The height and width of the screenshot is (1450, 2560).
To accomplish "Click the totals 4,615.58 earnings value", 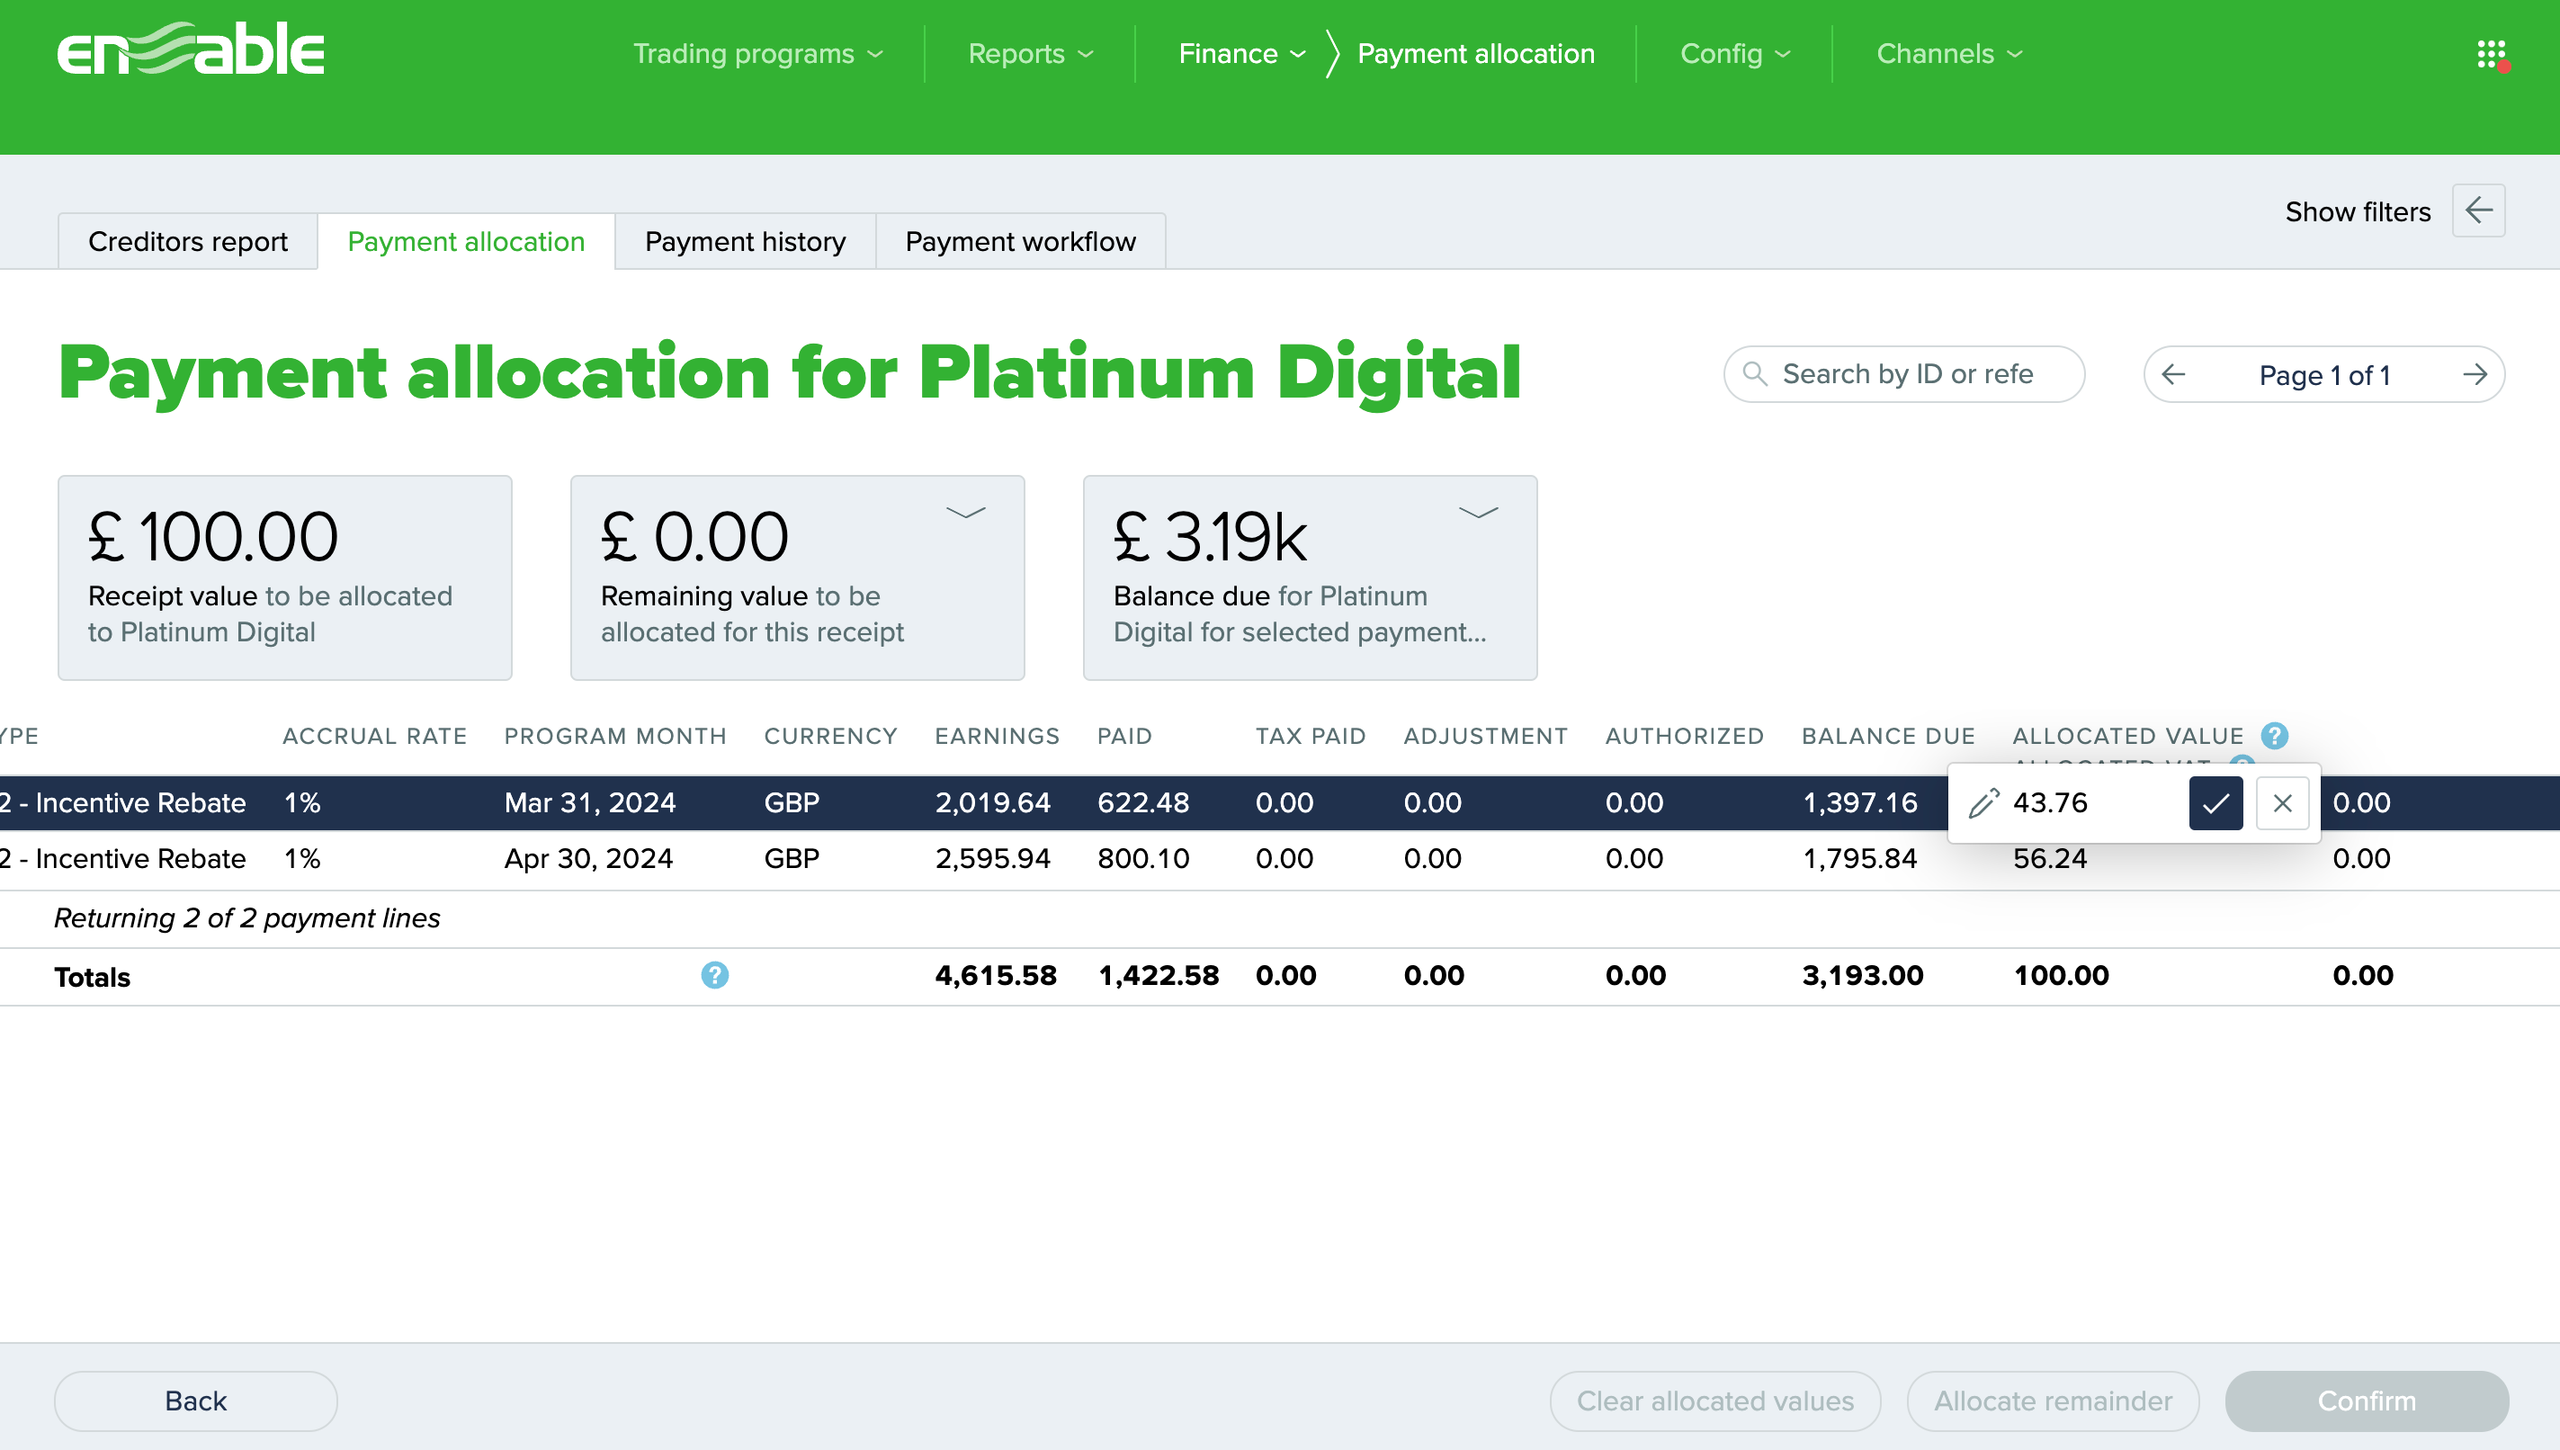I will point(996,976).
